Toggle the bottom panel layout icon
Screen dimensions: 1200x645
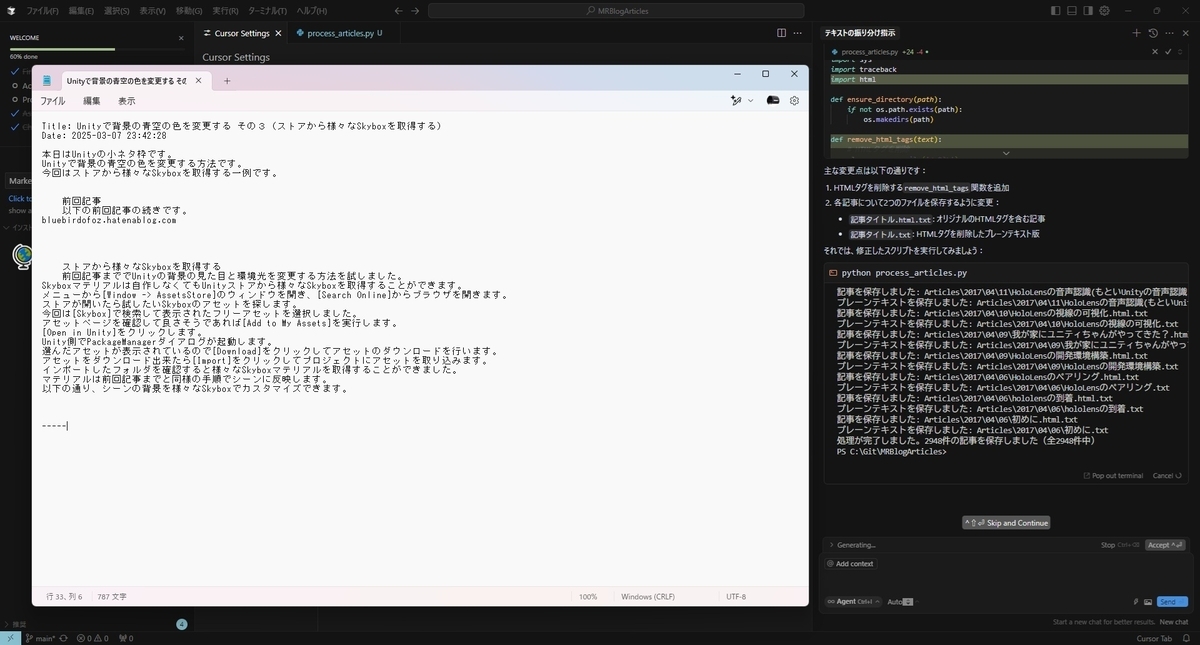tap(1073, 10)
